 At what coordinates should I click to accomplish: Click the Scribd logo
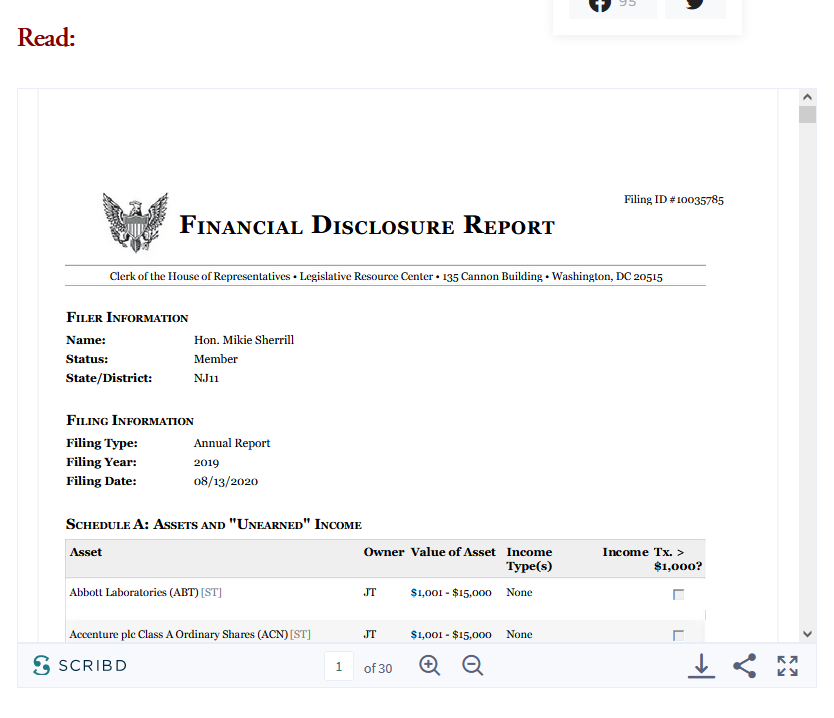click(80, 665)
